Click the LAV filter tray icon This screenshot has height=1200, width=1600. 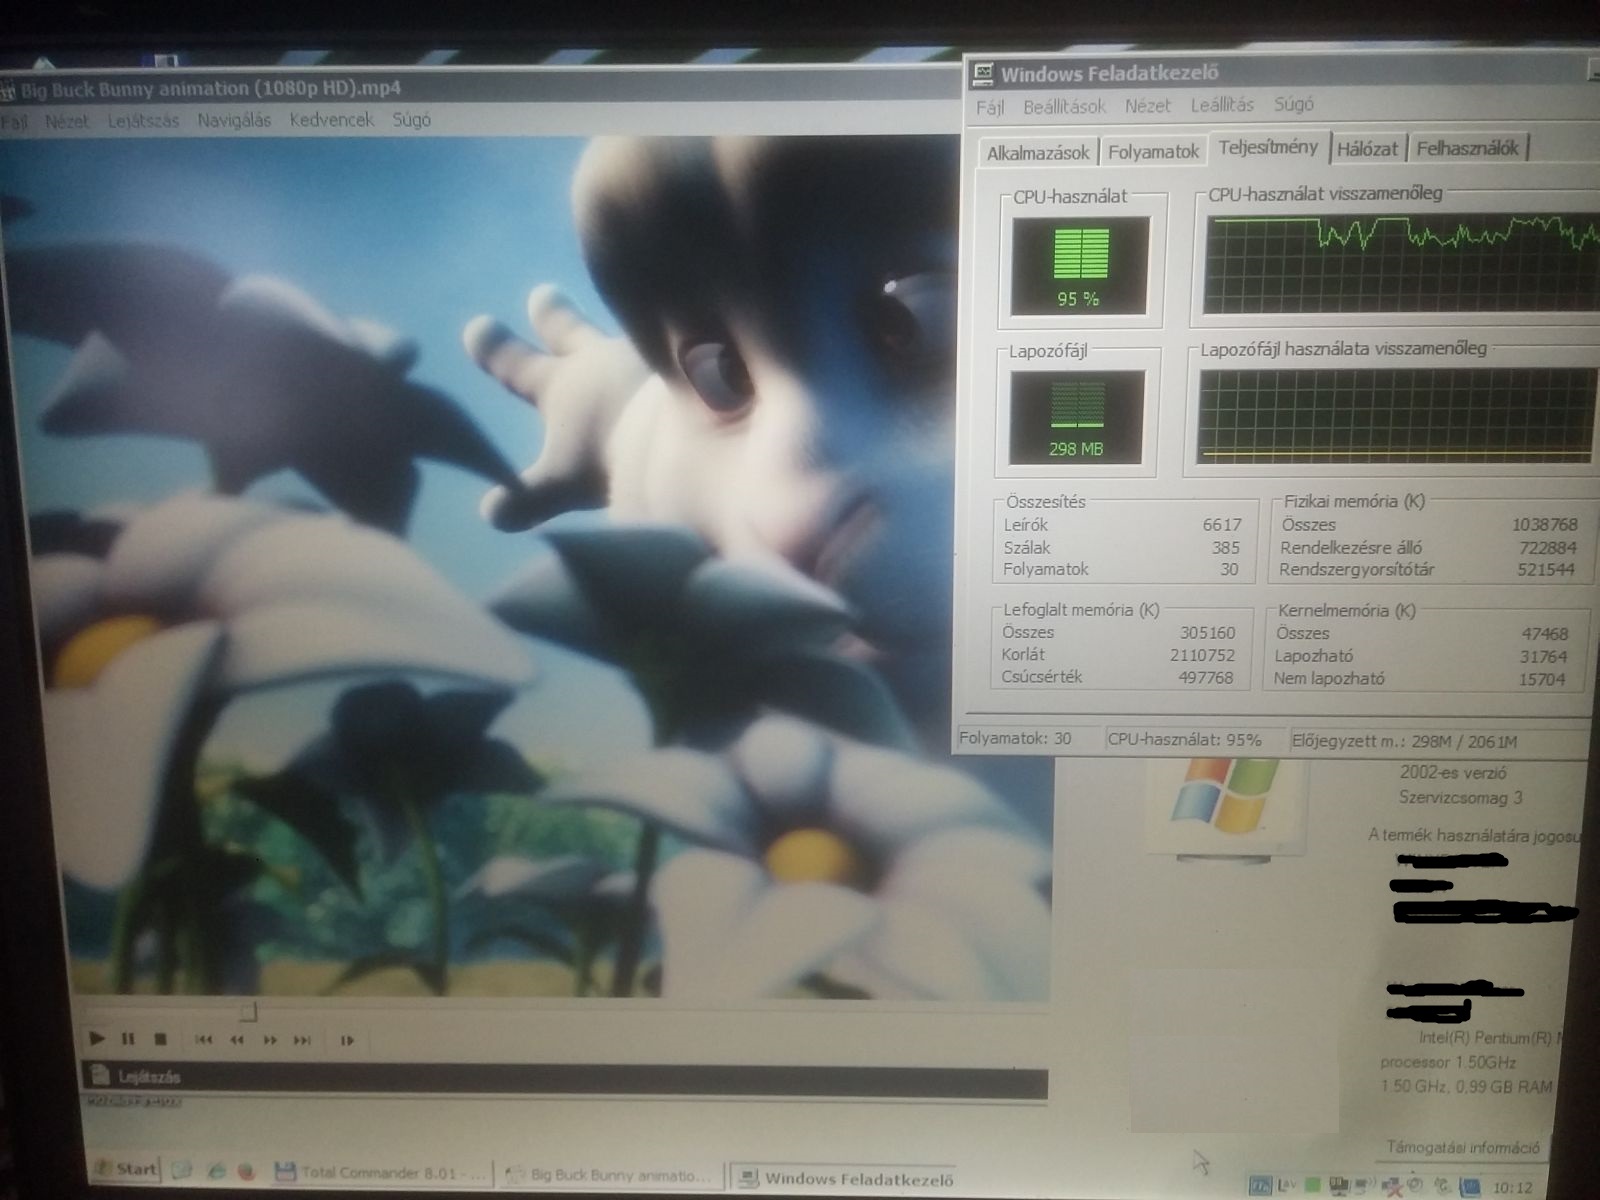tap(1287, 1185)
